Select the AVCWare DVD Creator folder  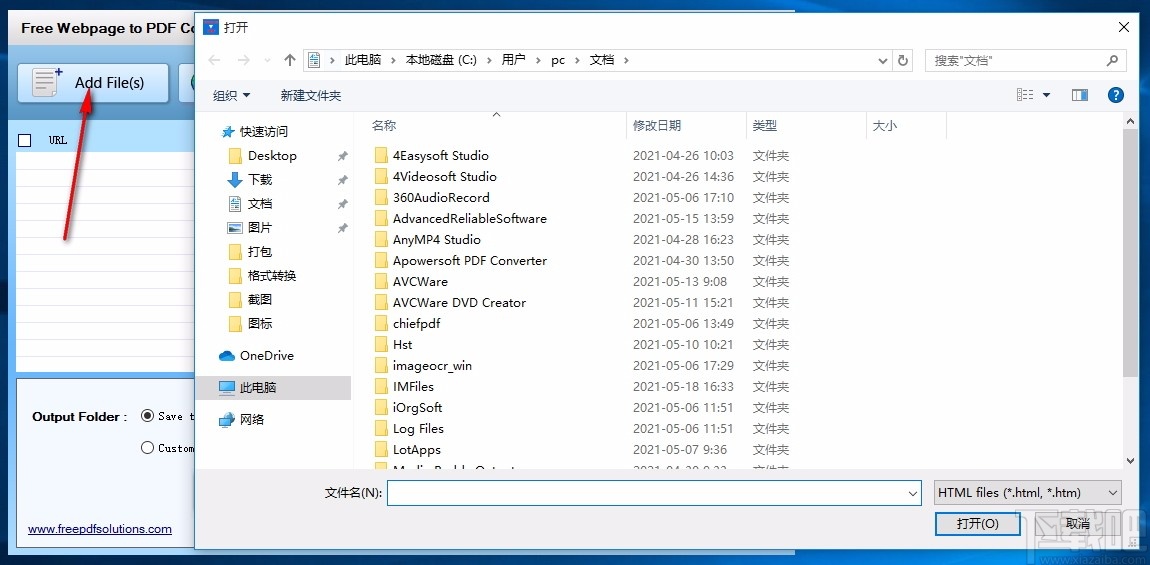pos(459,302)
